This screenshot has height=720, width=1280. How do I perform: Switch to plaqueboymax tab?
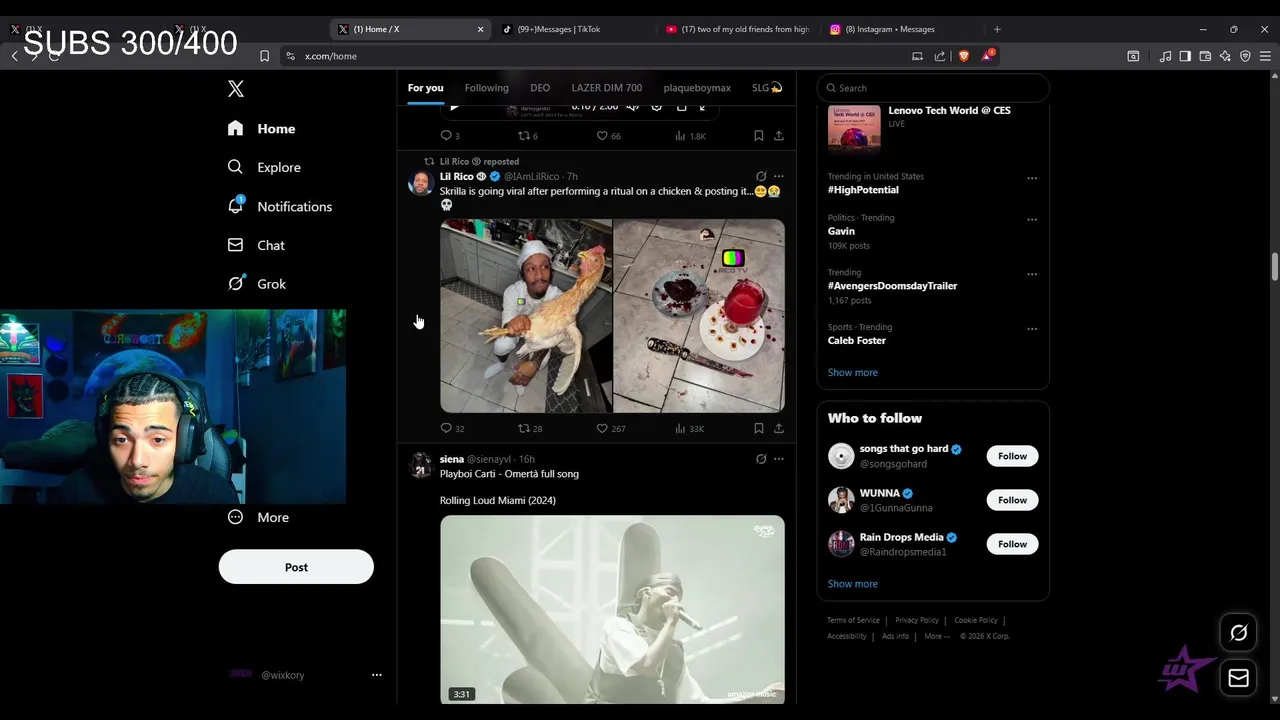point(697,88)
